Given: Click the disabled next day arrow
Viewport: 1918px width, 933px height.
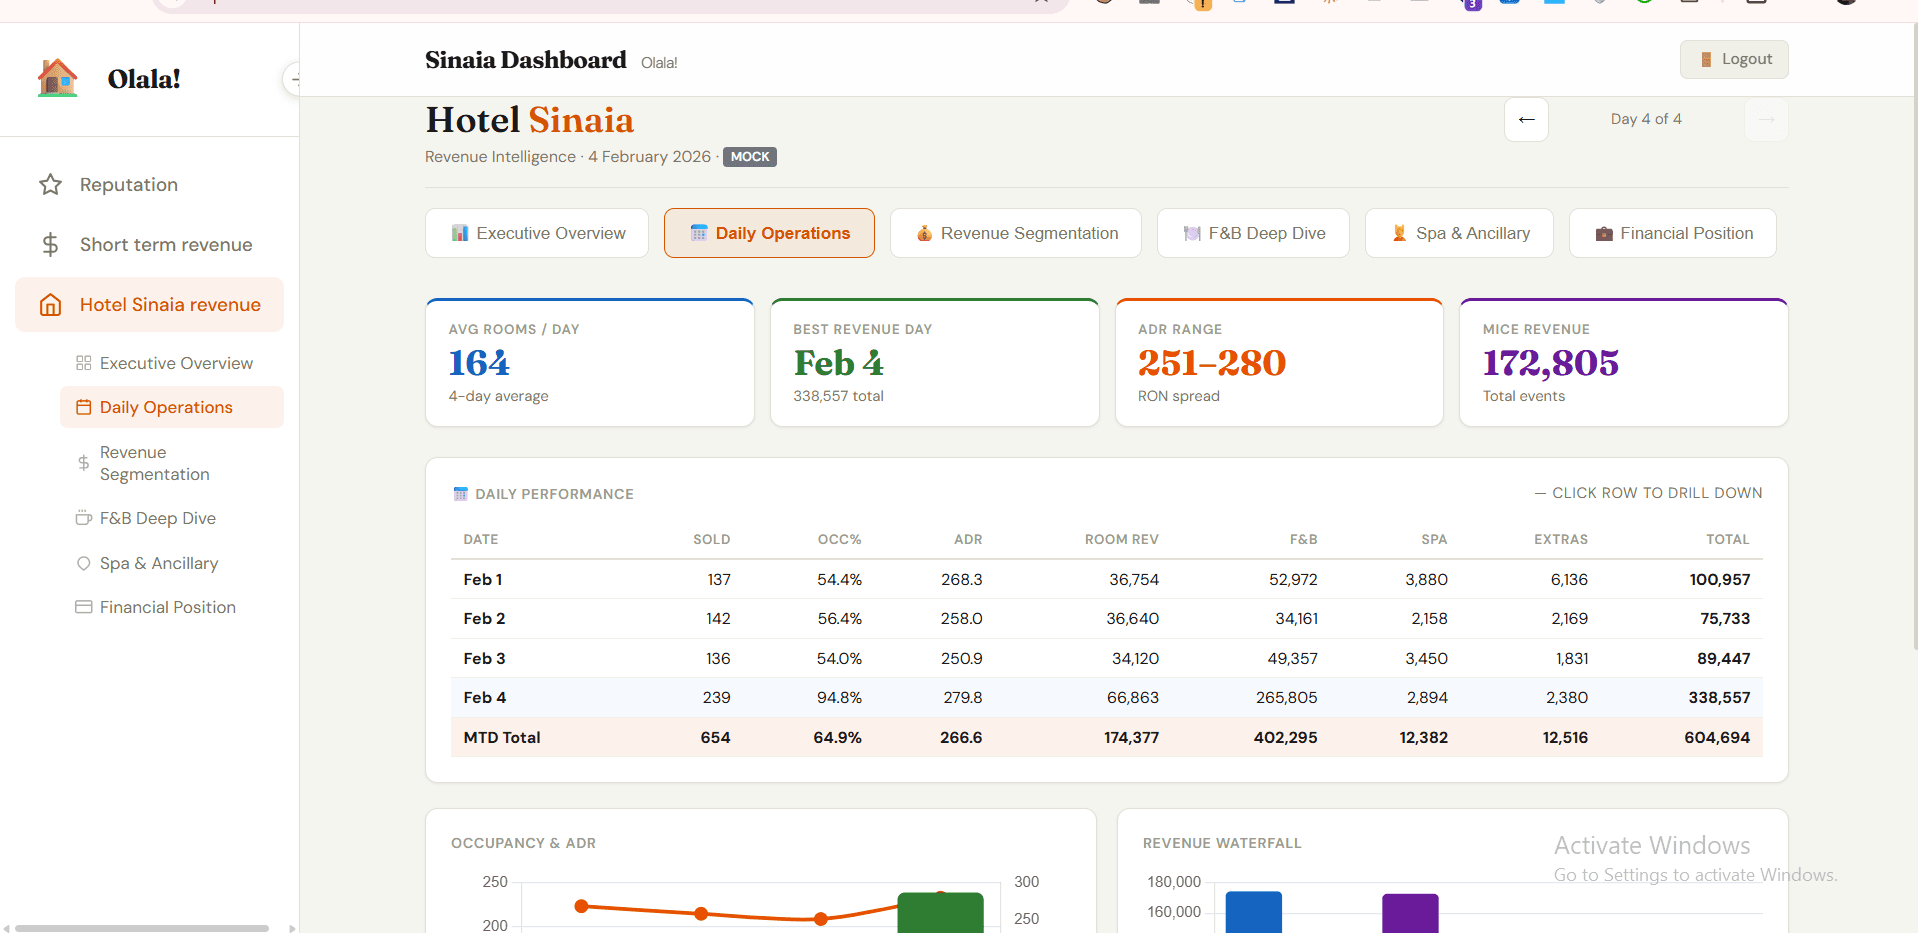Looking at the screenshot, I should tap(1766, 120).
